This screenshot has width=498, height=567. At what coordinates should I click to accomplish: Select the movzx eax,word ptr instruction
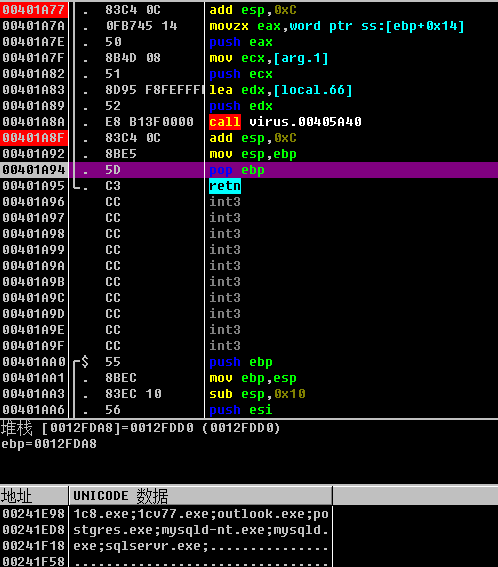click(337, 26)
